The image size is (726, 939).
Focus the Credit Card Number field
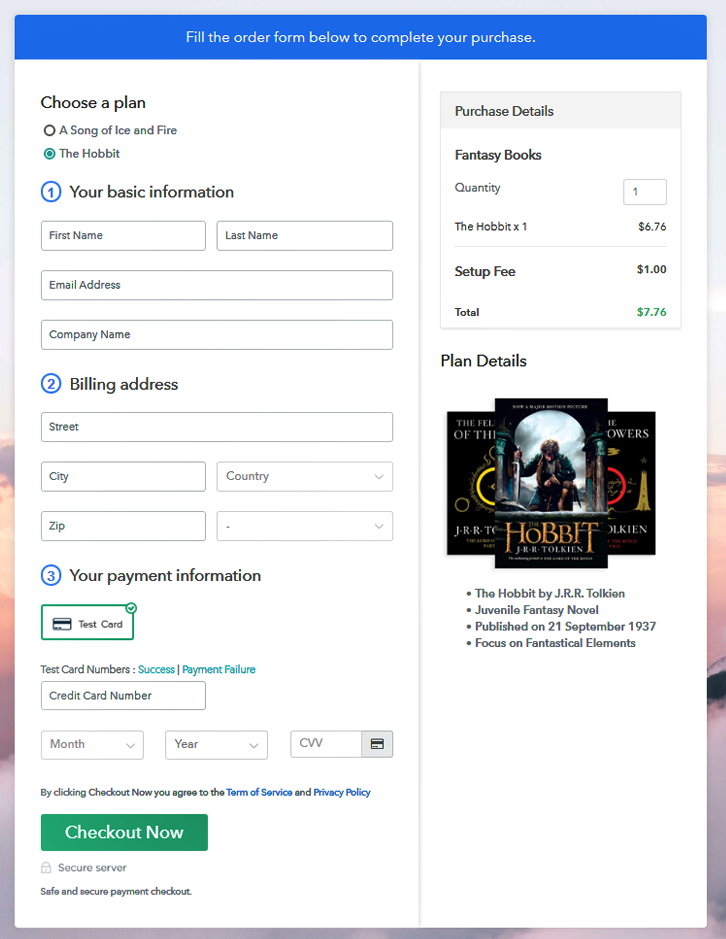[123, 695]
